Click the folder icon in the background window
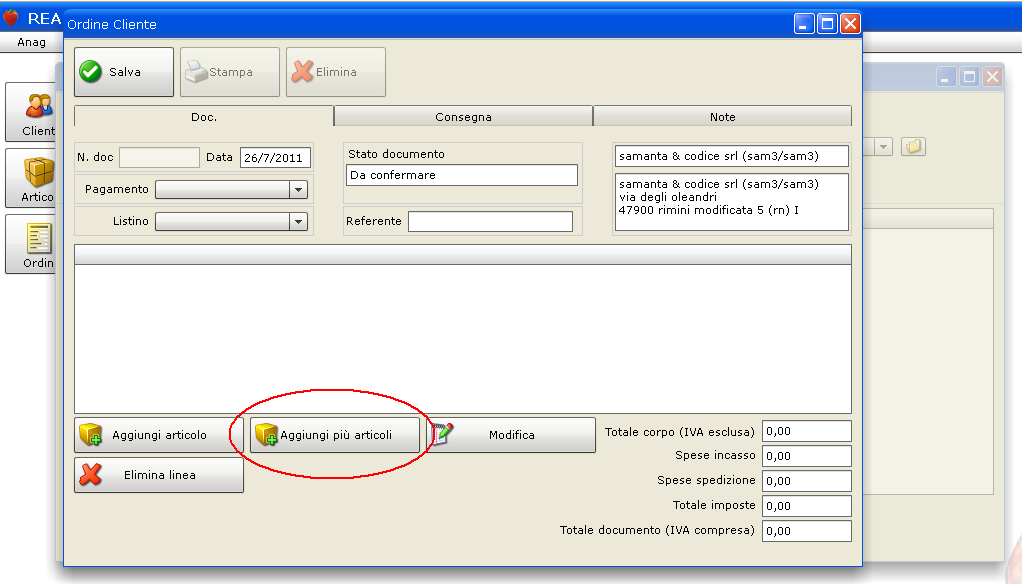Image resolution: width=1022 pixels, height=584 pixels. coord(913,147)
